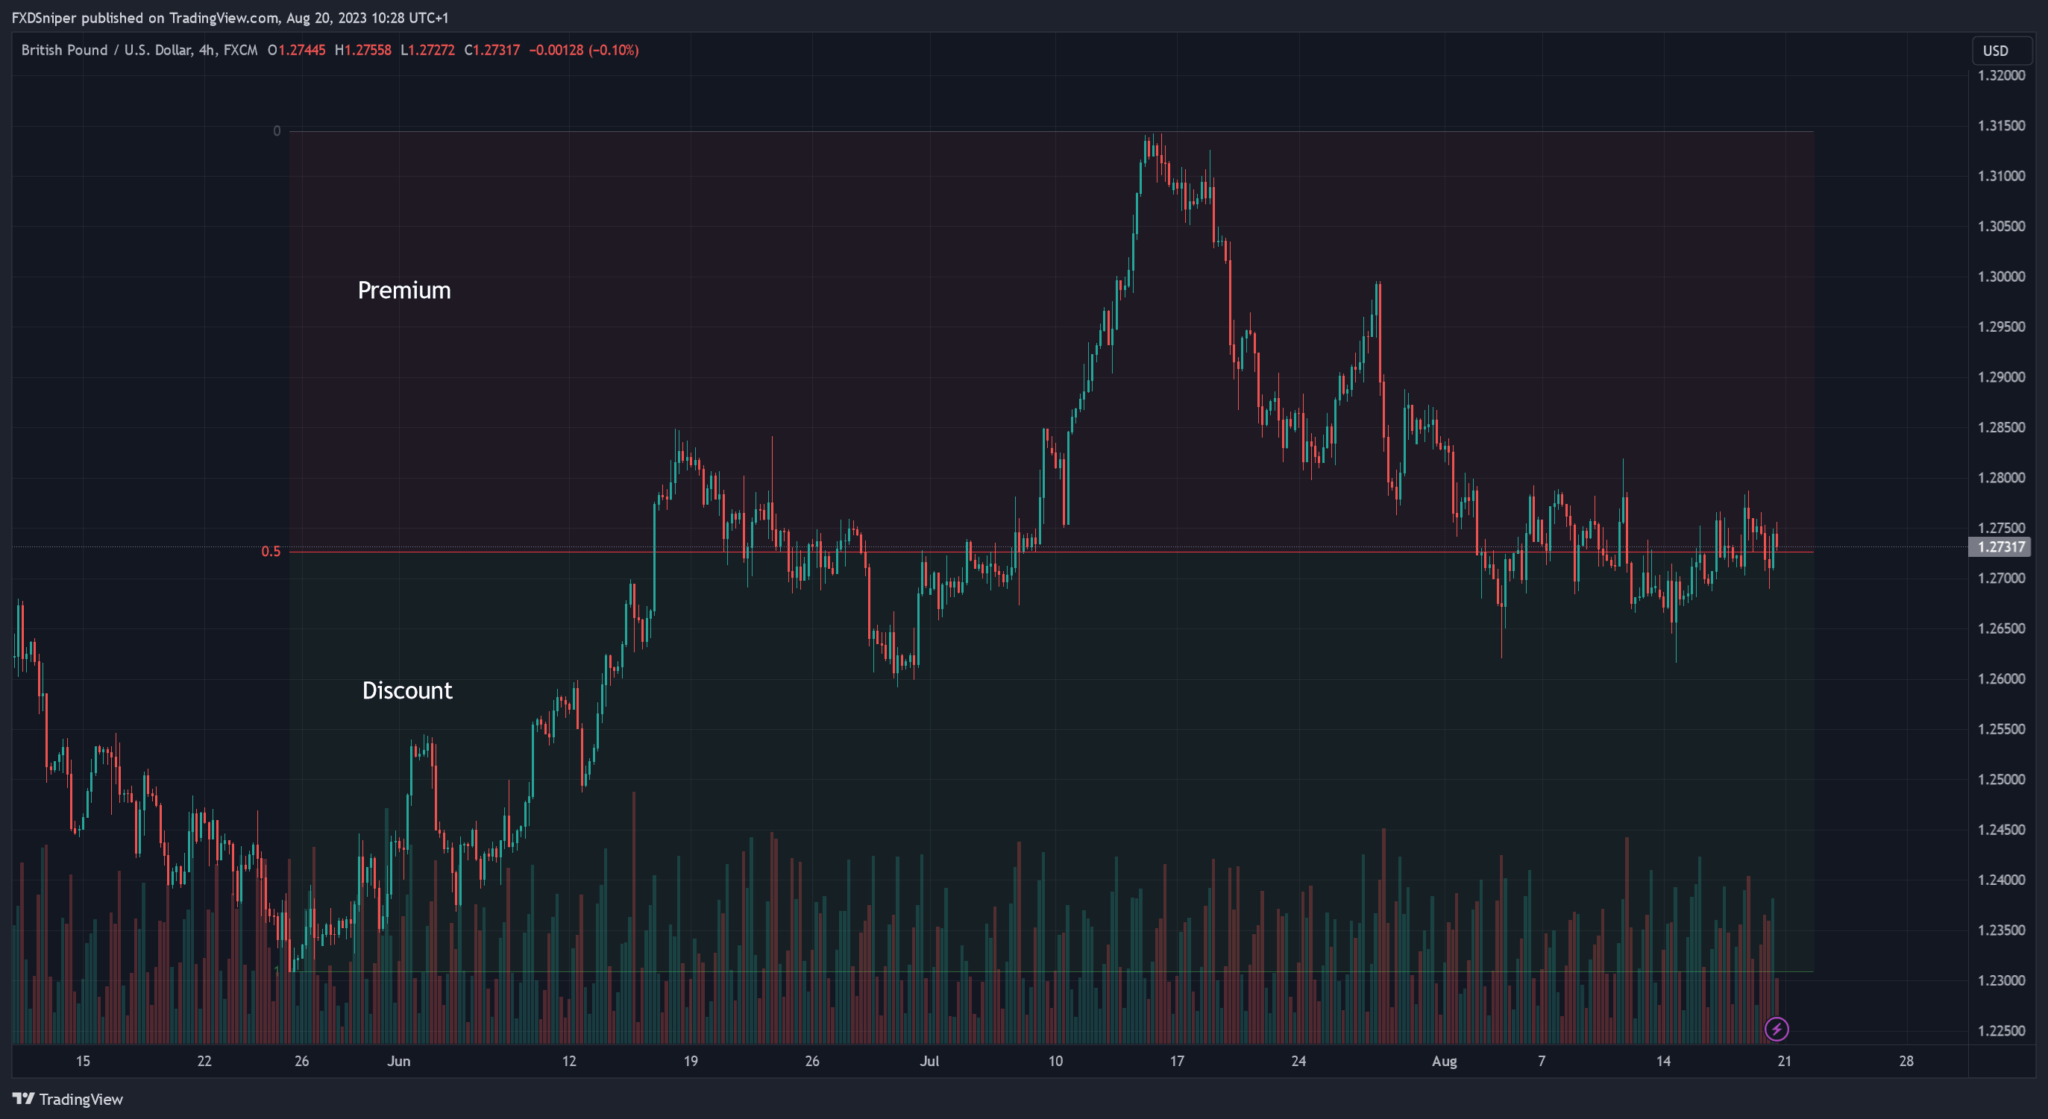The width and height of the screenshot is (2048, 1119).
Task: Select the Aug label on the time axis
Action: pyautogui.click(x=1444, y=1061)
